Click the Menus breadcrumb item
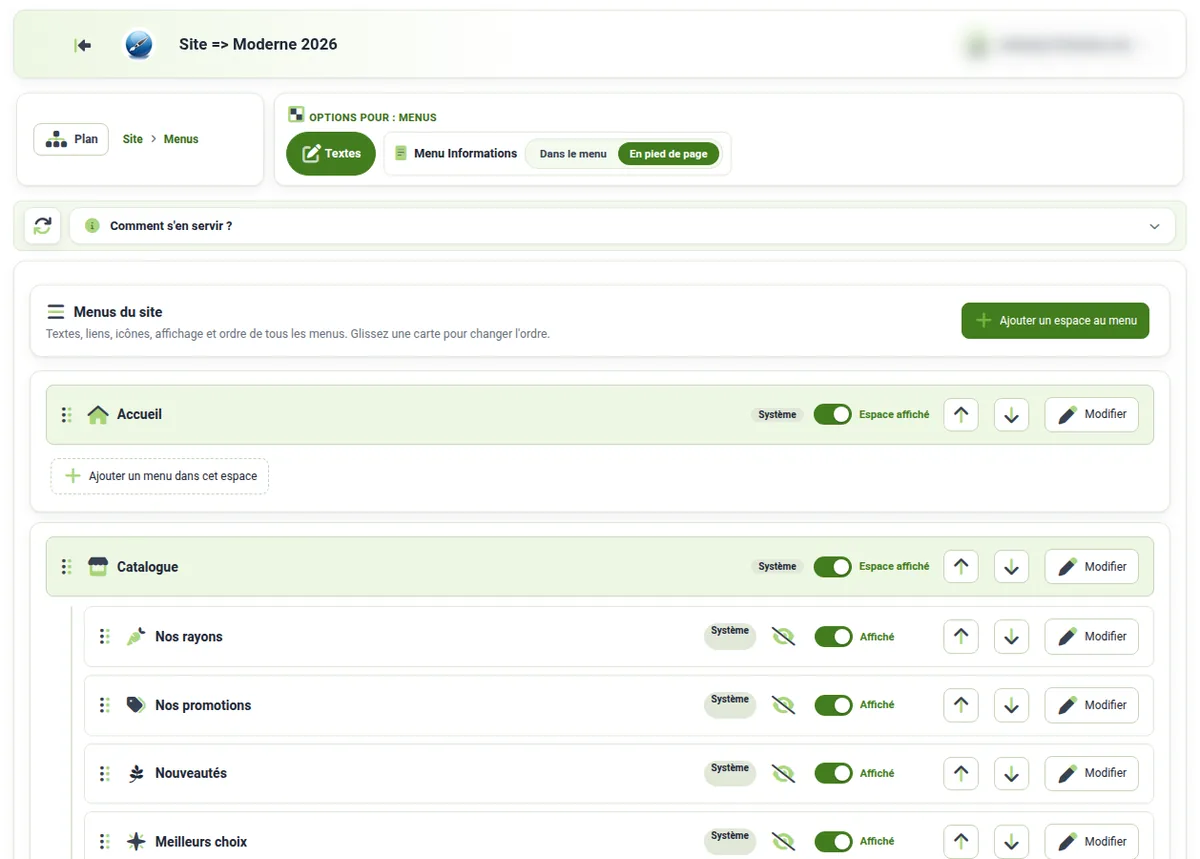Screen dimensions: 1200x859 (x=181, y=139)
